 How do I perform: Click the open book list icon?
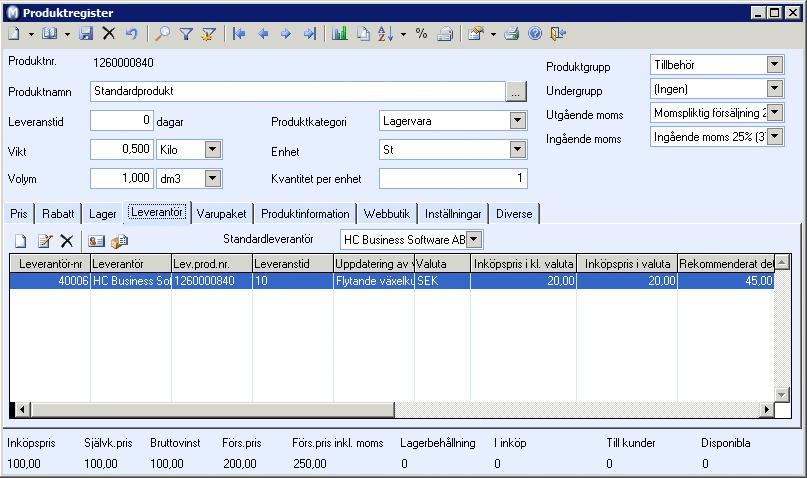click(x=49, y=34)
